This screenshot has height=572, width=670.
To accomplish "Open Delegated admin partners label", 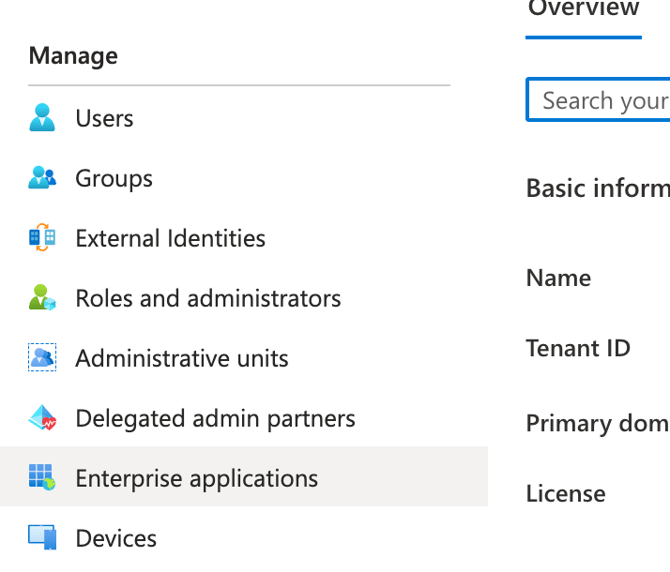I will coord(215,418).
